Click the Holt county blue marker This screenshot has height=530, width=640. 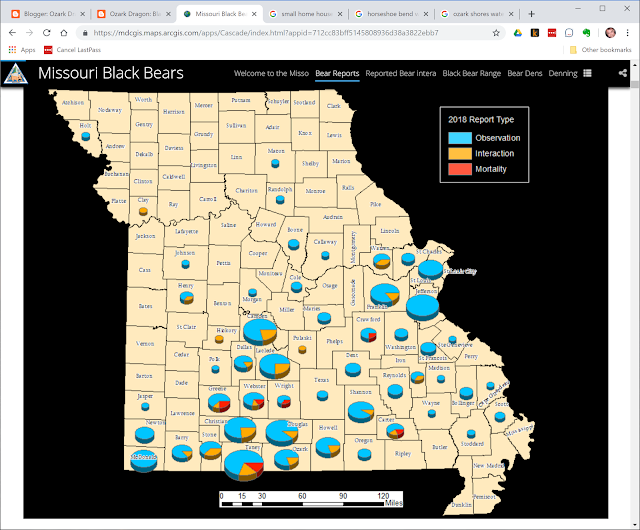coord(86,136)
